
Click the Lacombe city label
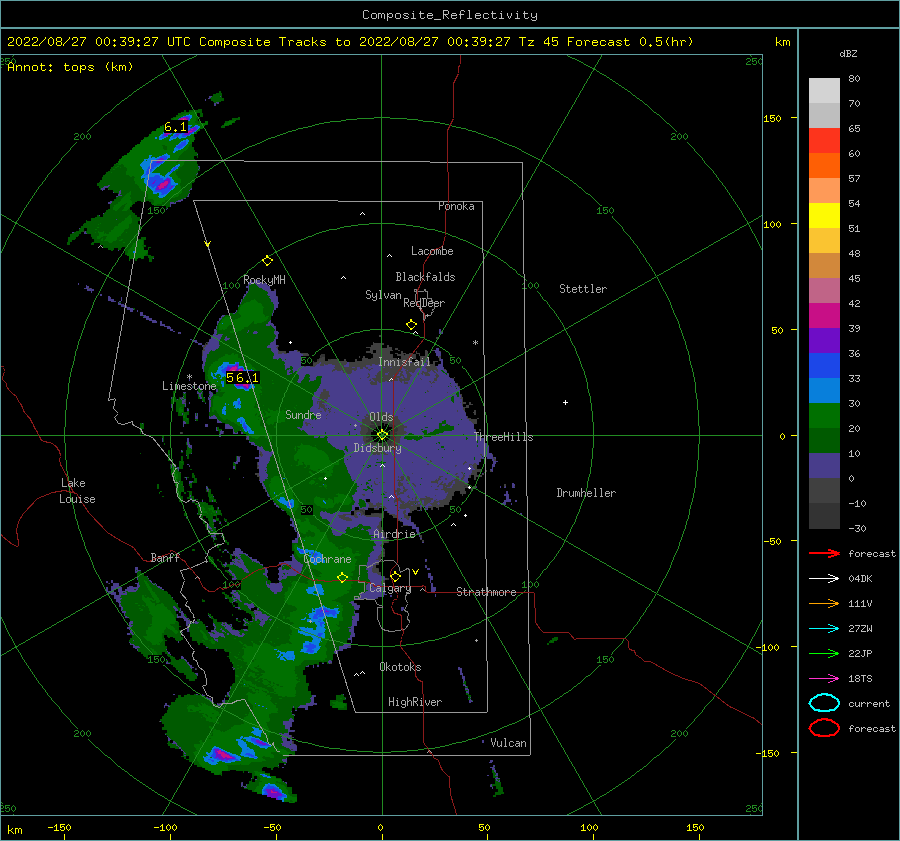tap(432, 251)
